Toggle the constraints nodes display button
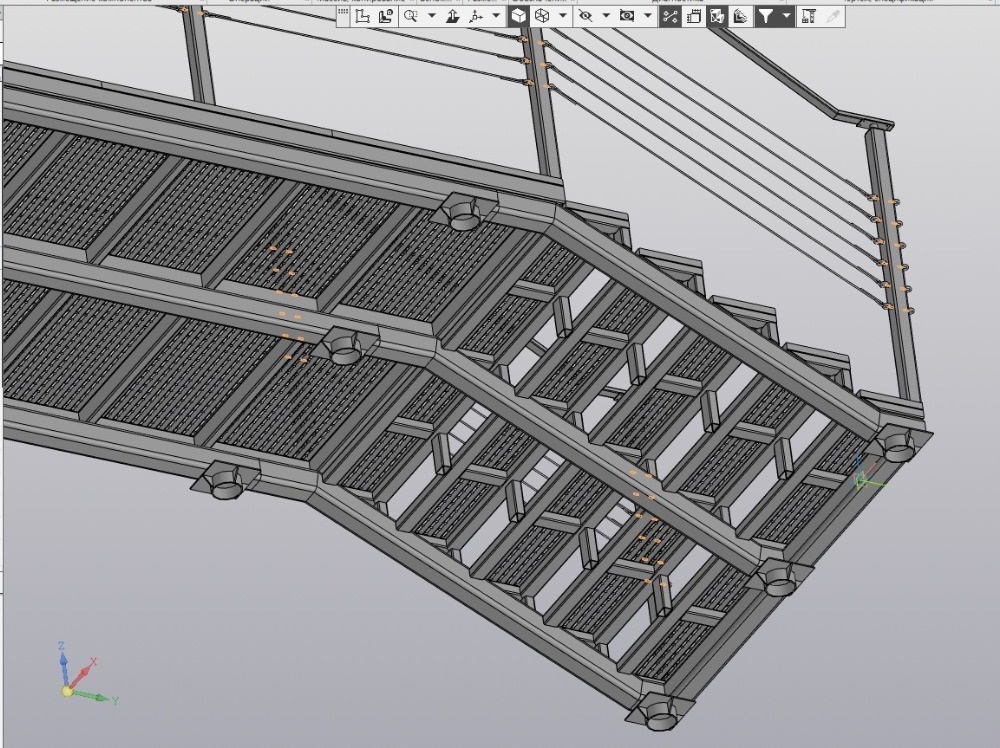The image size is (1000, 748). tap(670, 17)
